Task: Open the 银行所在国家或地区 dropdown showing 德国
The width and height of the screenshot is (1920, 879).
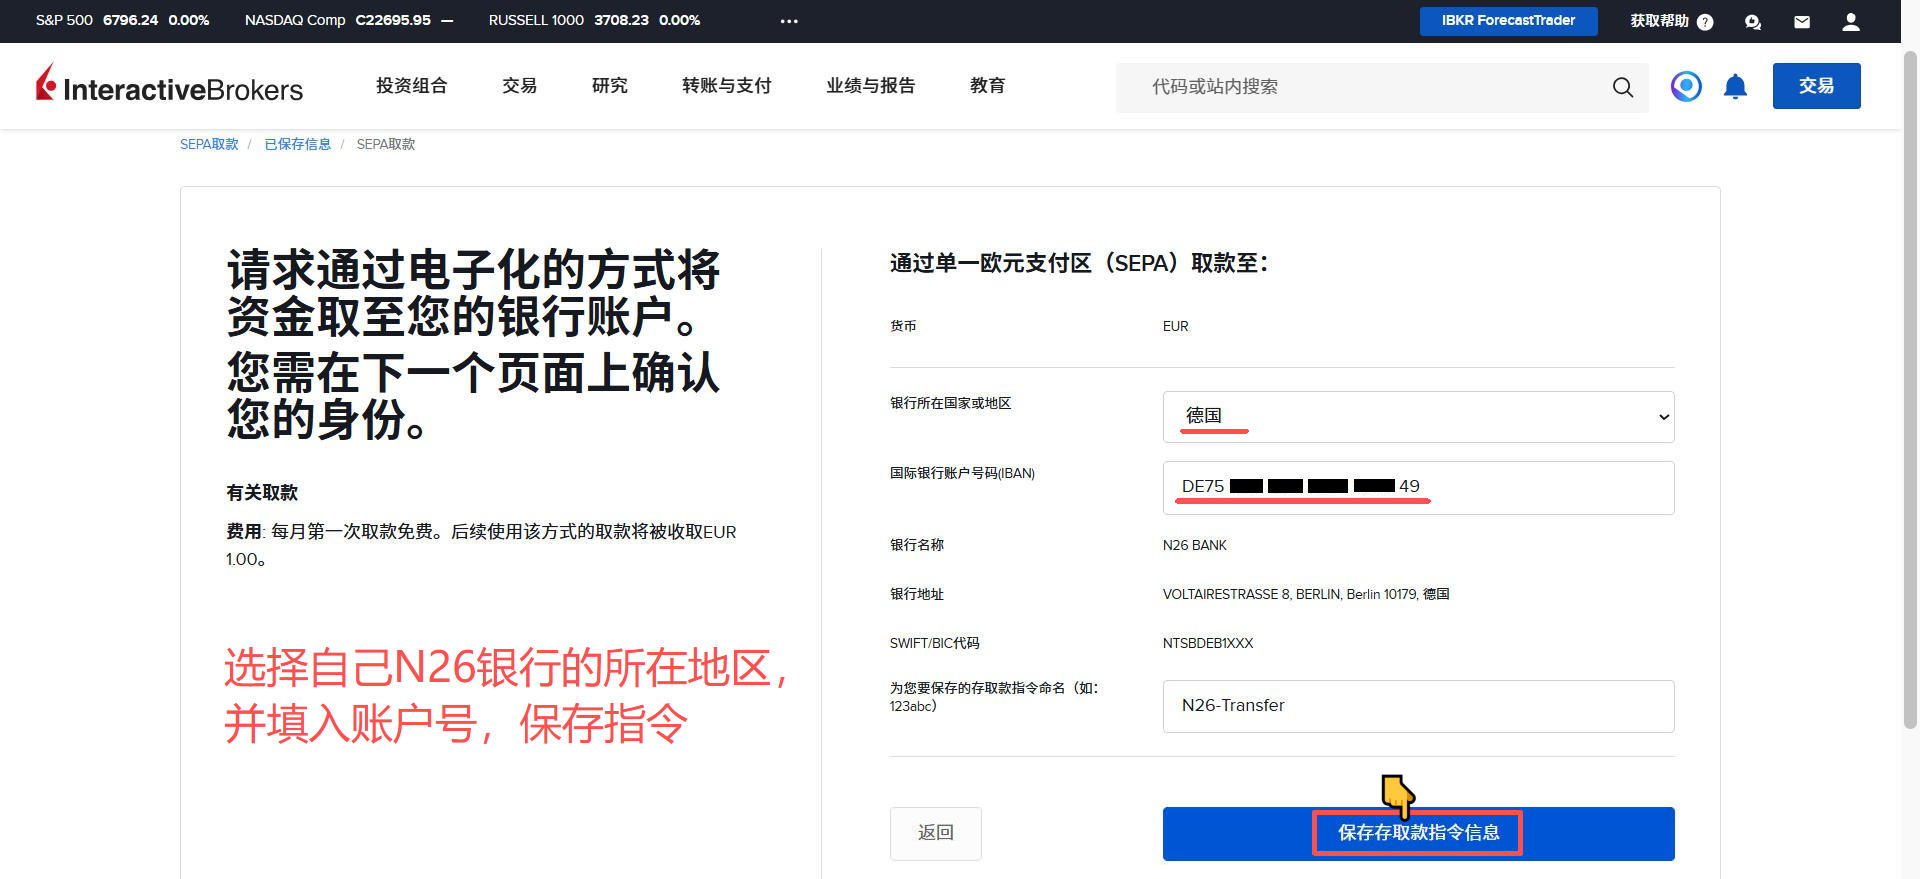Action: click(1418, 417)
